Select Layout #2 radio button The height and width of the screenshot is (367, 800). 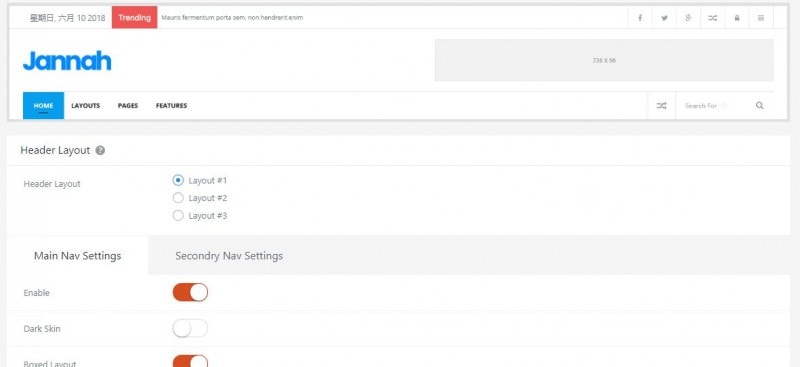(x=178, y=198)
